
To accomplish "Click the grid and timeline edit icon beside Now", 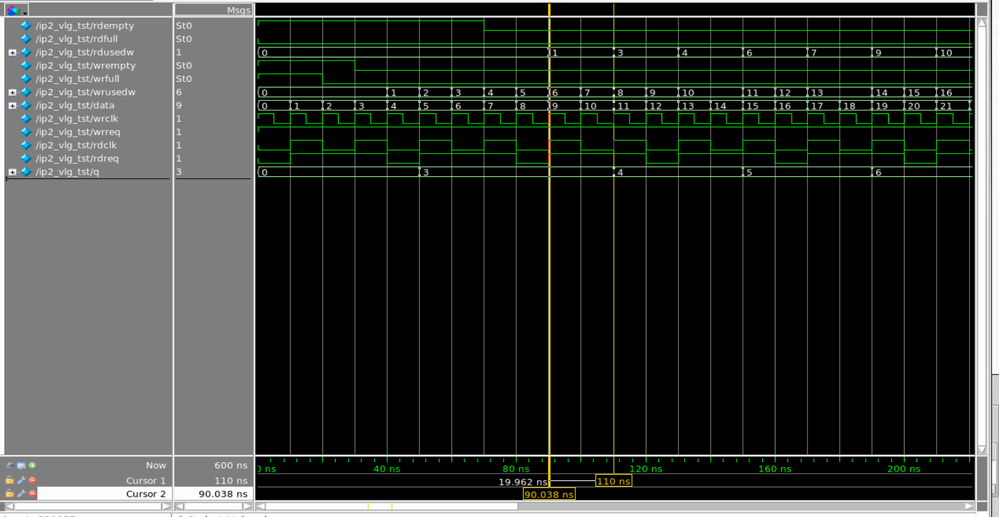I will (x=21, y=465).
